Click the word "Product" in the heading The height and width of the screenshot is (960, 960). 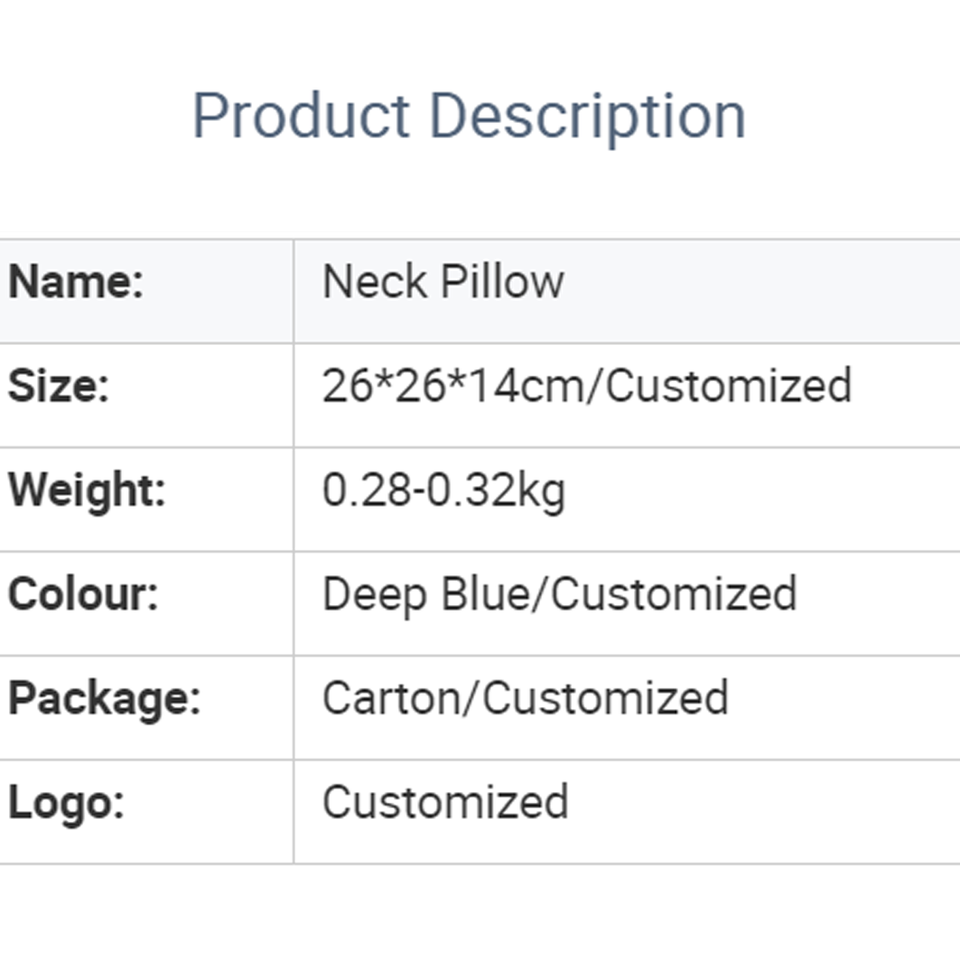(301, 116)
